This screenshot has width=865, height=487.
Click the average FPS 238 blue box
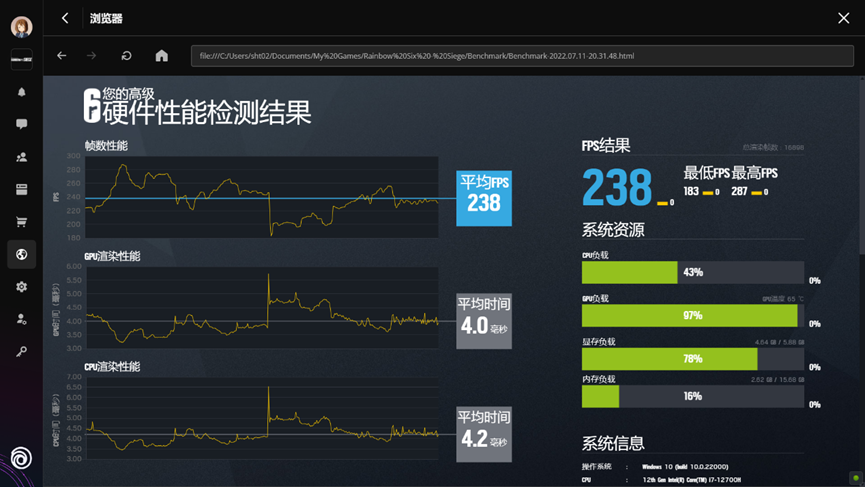[x=484, y=198]
